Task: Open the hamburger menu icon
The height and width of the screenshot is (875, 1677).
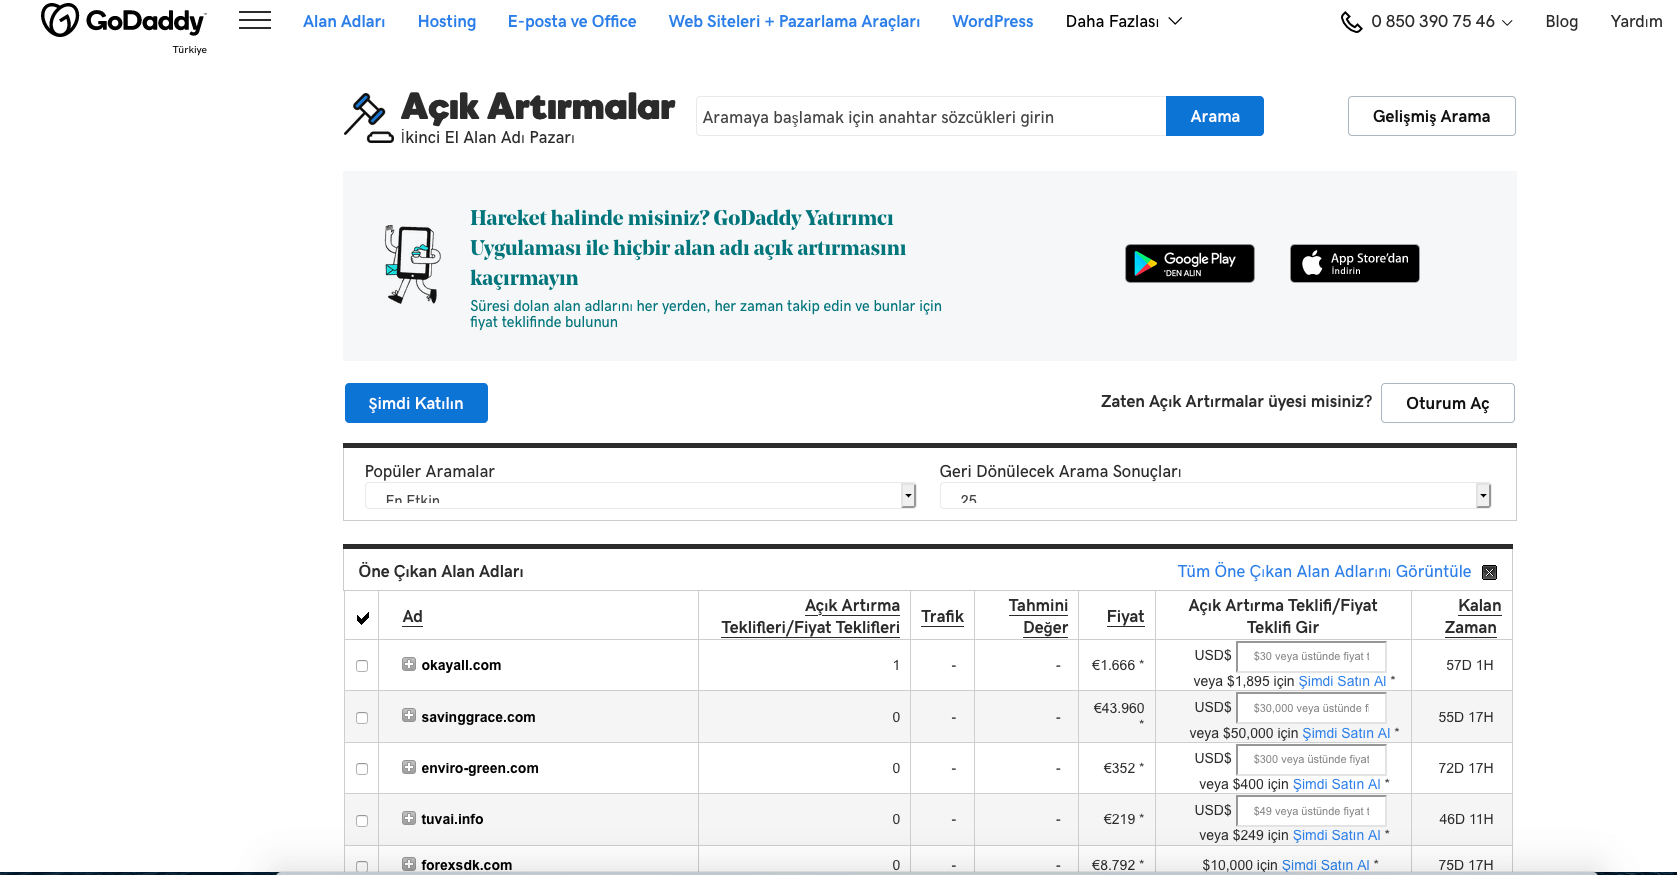Action: point(255,20)
